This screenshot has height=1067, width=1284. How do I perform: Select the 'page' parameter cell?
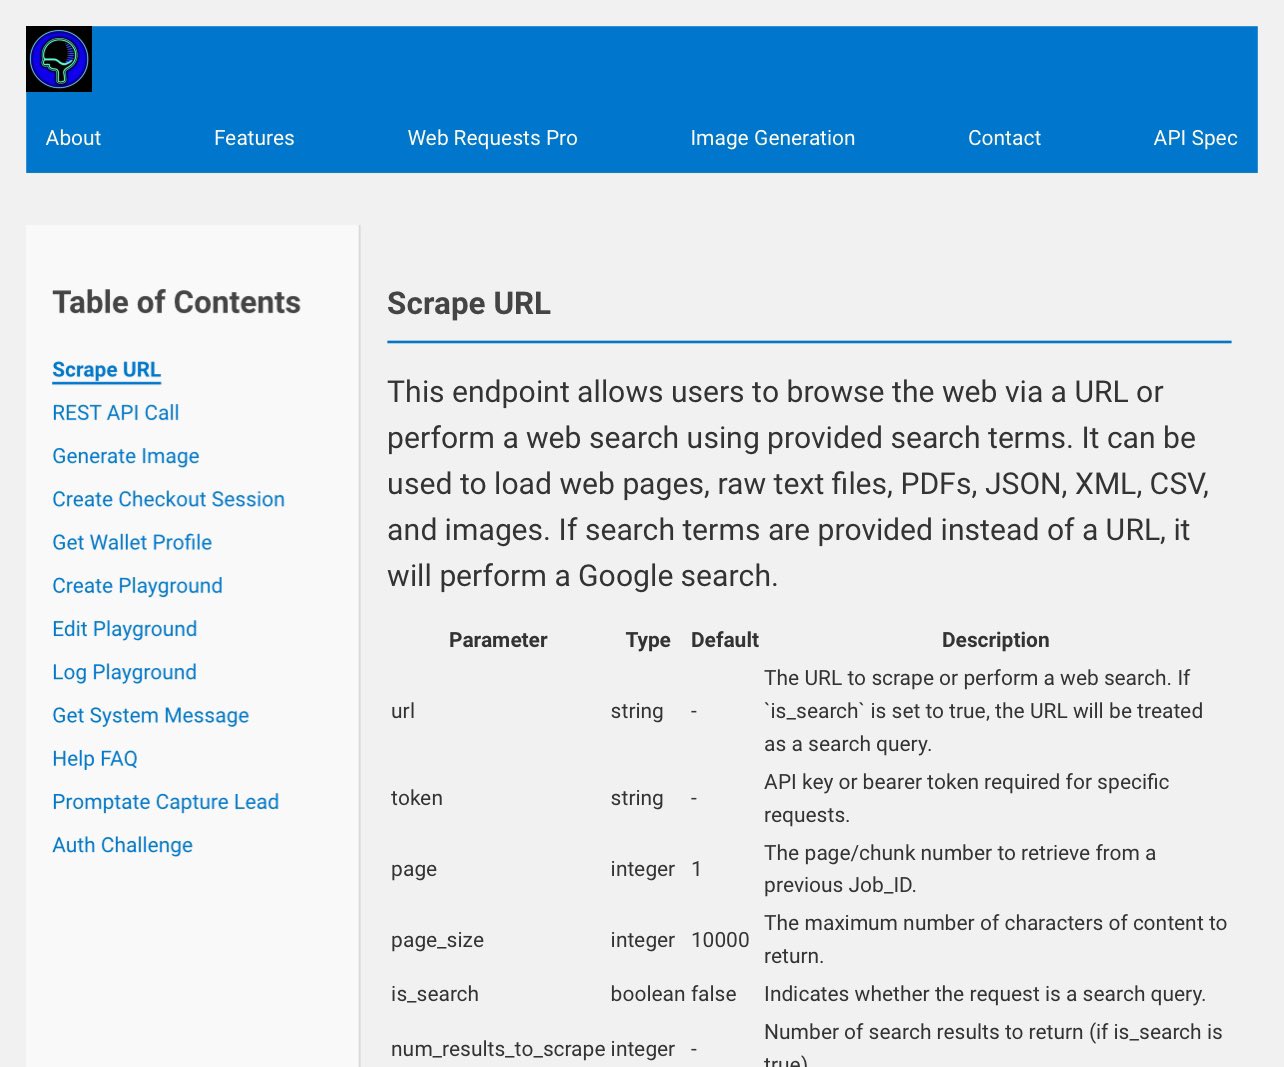pos(414,869)
